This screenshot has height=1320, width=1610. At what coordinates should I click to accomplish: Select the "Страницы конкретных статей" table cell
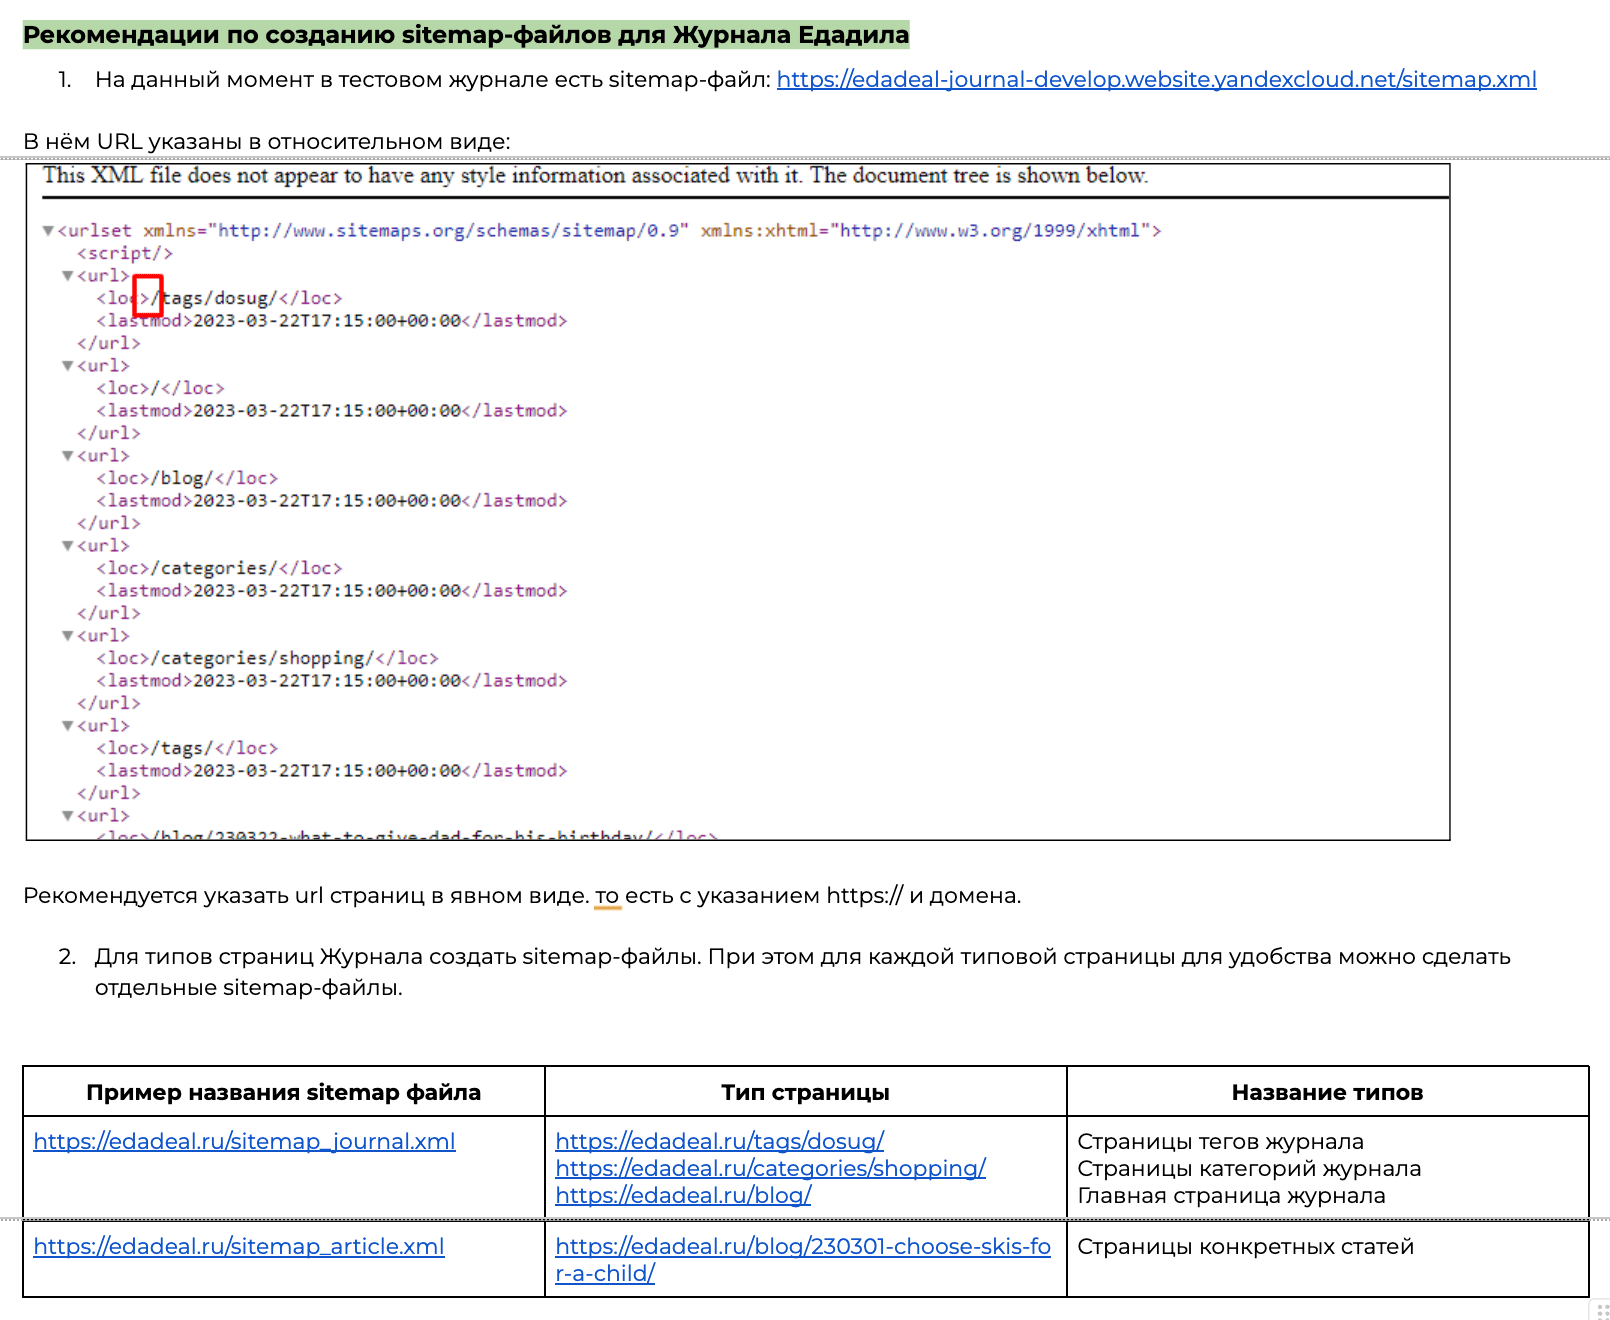[1245, 1247]
